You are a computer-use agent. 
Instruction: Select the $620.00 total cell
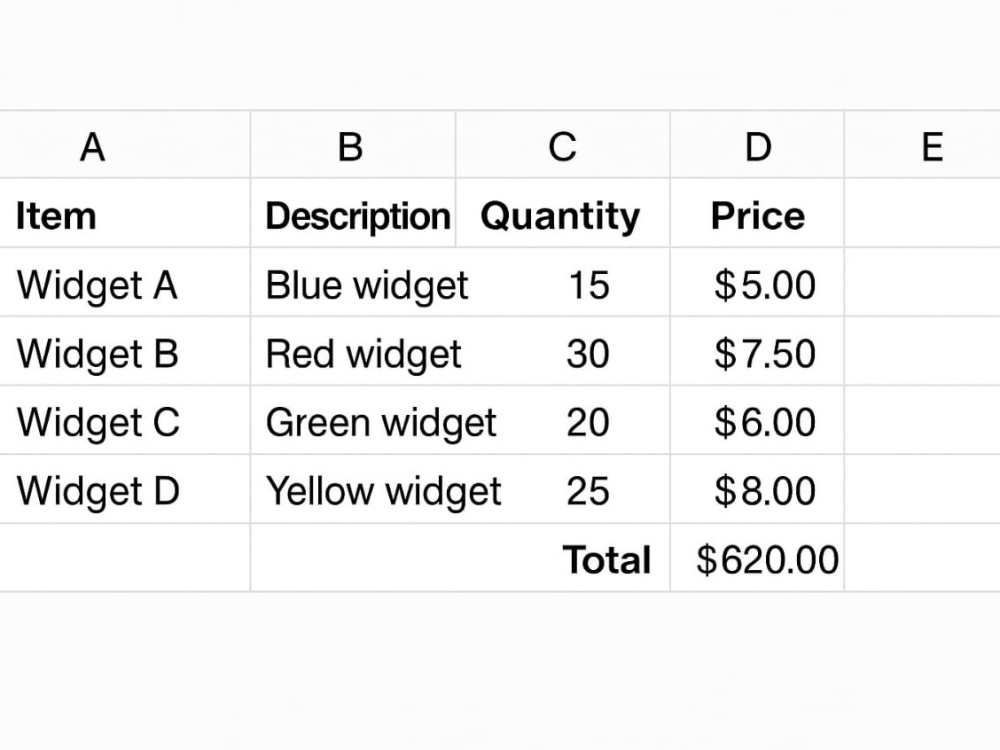click(757, 557)
